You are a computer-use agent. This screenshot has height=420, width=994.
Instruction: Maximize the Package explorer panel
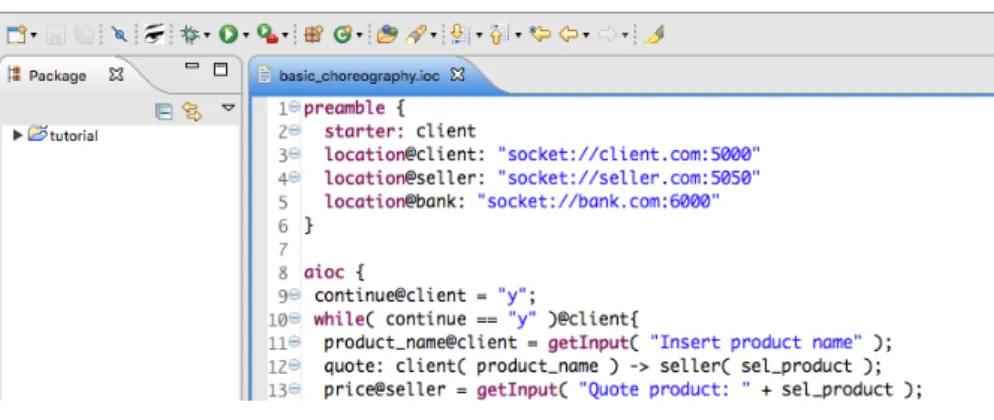coord(220,69)
